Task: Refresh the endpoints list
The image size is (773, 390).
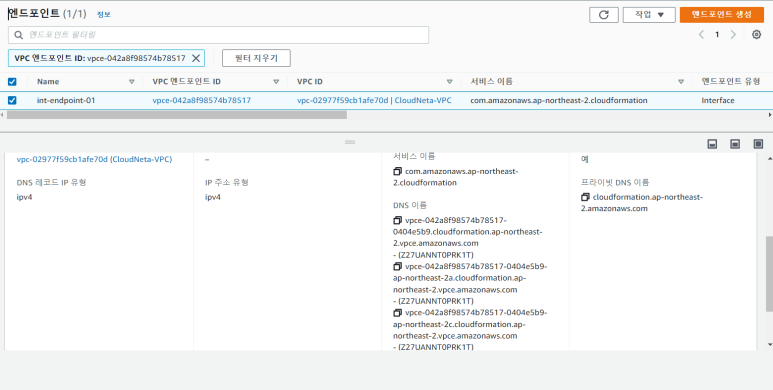Action: coord(603,15)
